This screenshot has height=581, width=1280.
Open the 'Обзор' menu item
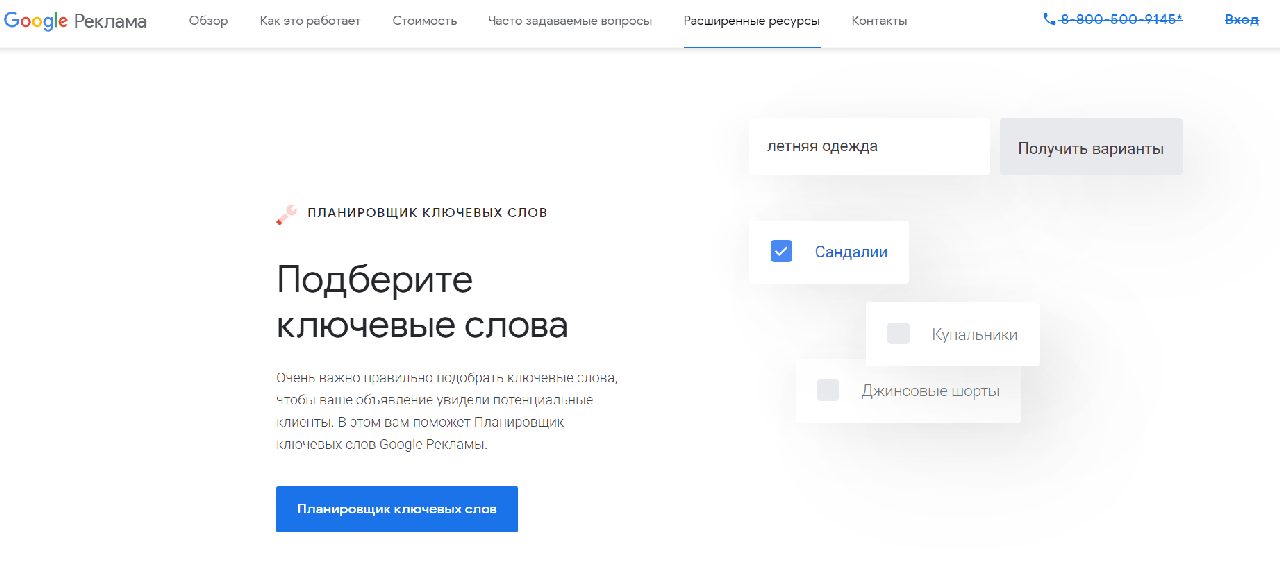click(x=209, y=20)
